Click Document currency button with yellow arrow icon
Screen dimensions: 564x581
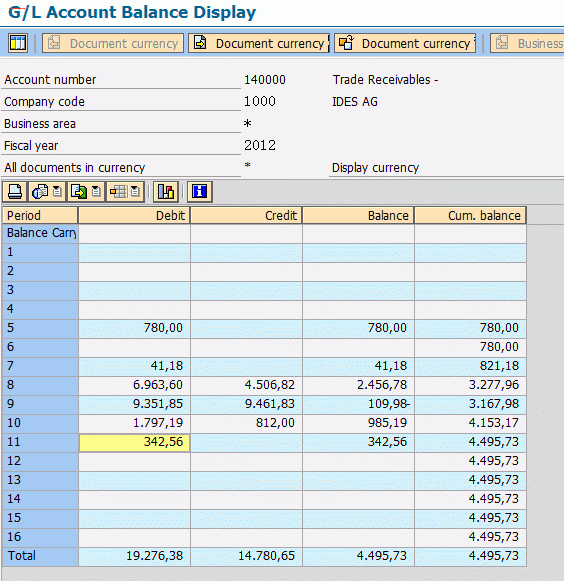(259, 43)
